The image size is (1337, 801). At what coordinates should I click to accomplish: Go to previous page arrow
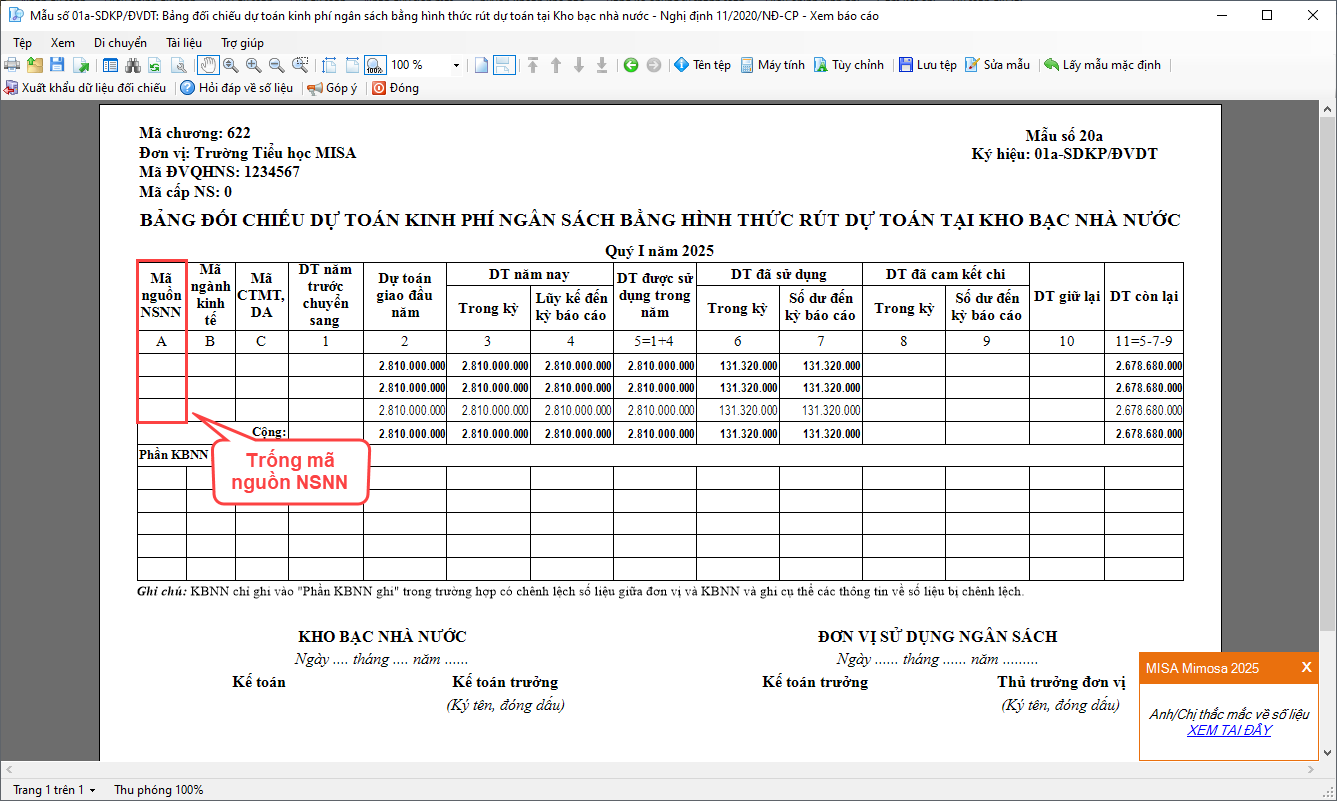(556, 65)
